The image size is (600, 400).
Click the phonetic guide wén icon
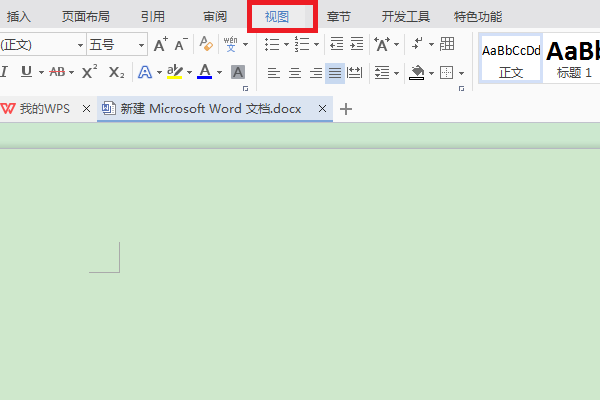coord(231,44)
